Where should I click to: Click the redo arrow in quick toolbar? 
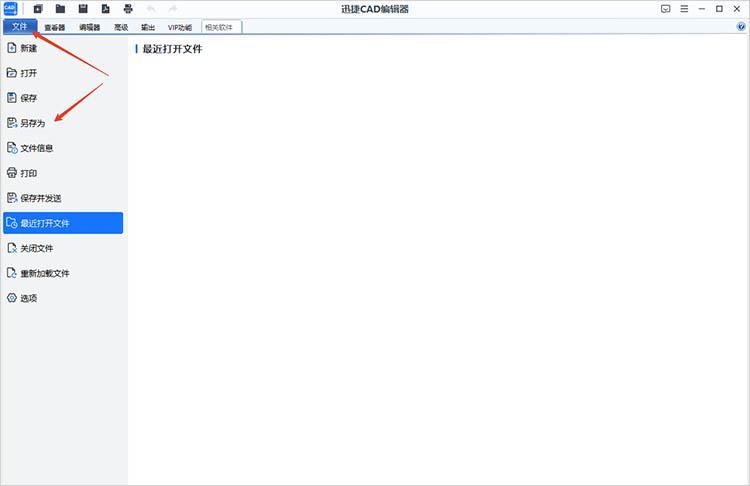[x=173, y=9]
